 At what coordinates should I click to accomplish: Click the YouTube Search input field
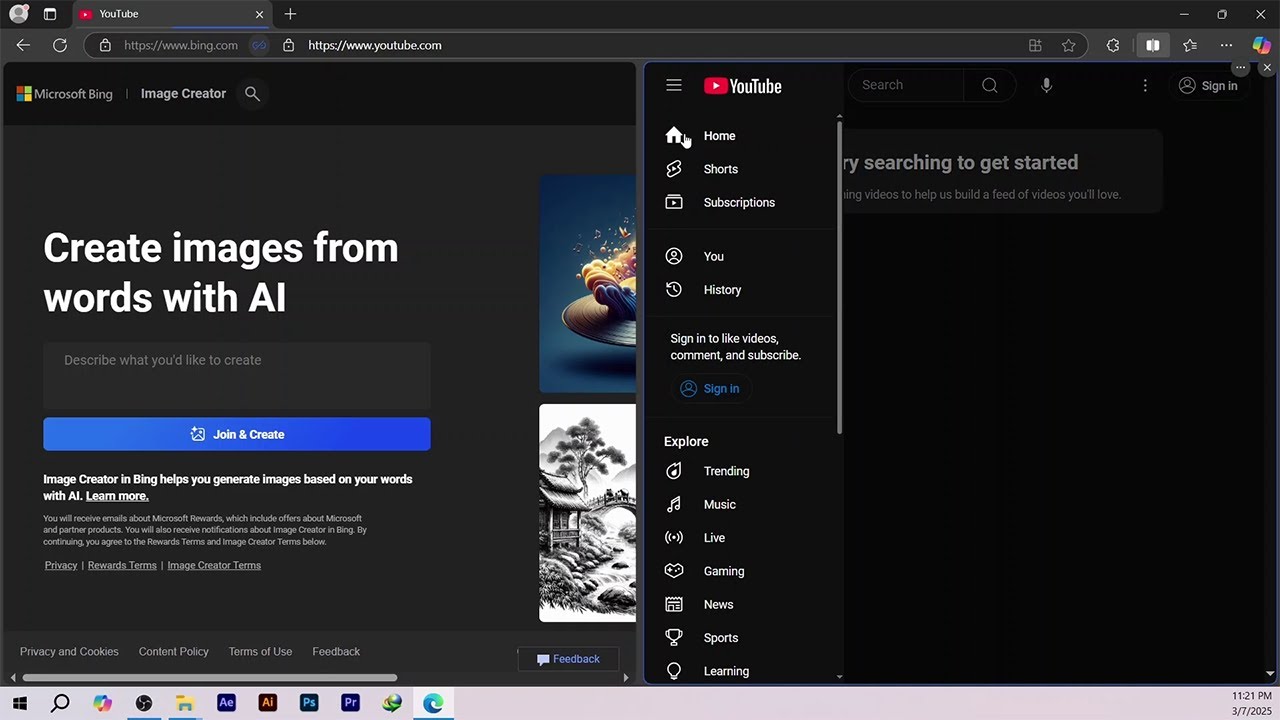pyautogui.click(x=906, y=85)
